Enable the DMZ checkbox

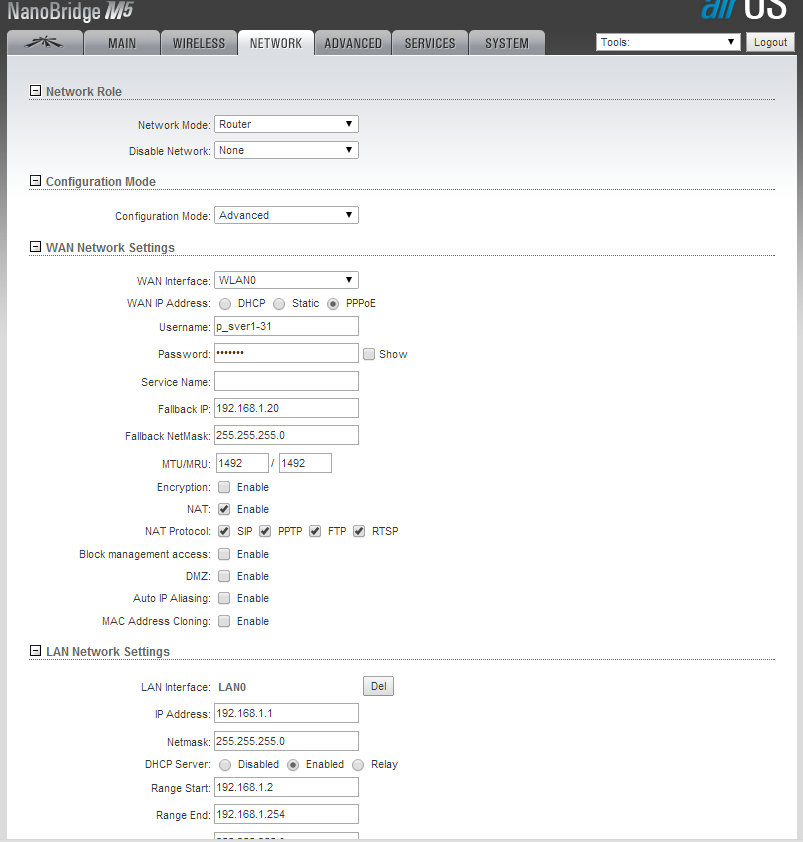pyautogui.click(x=224, y=576)
